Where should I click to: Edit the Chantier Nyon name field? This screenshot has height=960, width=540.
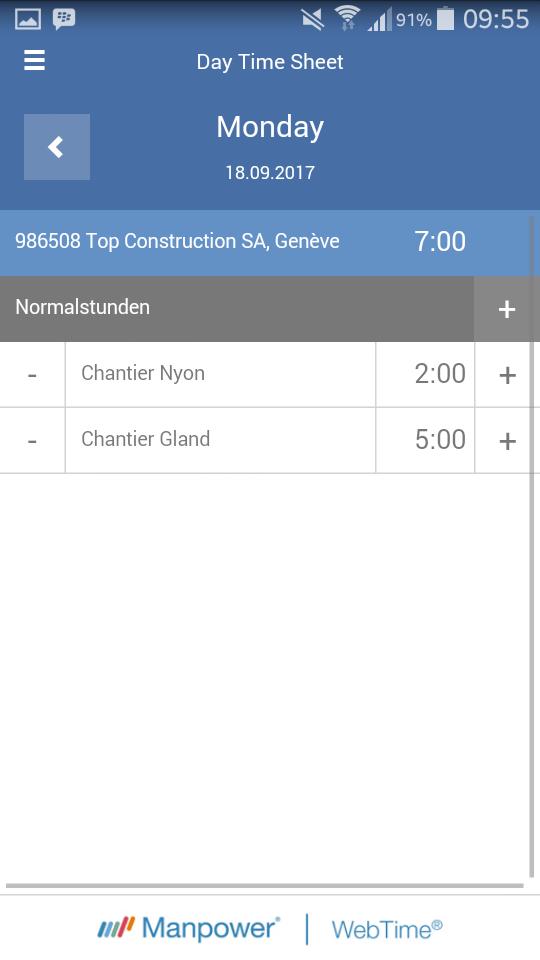[220, 375]
